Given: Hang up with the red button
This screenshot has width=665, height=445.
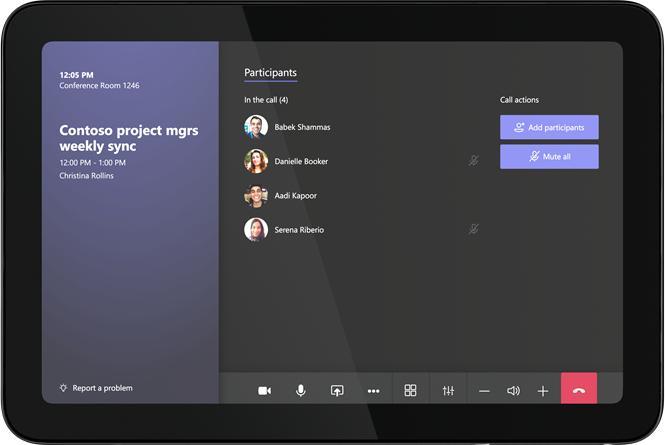Looking at the screenshot, I should pyautogui.click(x=579, y=391).
